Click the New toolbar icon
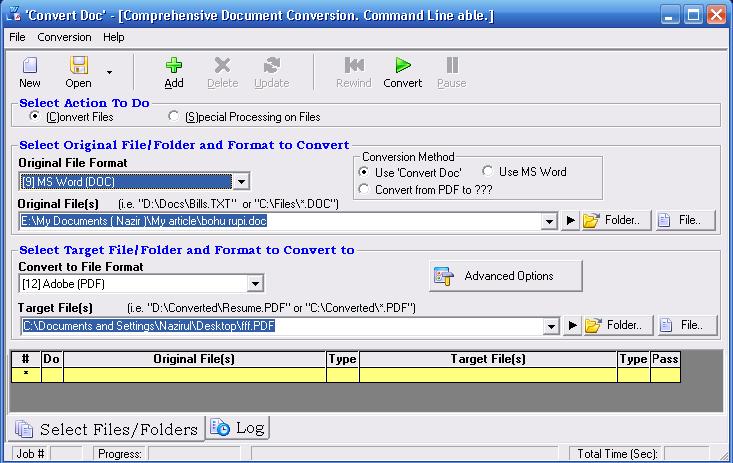Image resolution: width=733 pixels, height=463 pixels. 30,65
